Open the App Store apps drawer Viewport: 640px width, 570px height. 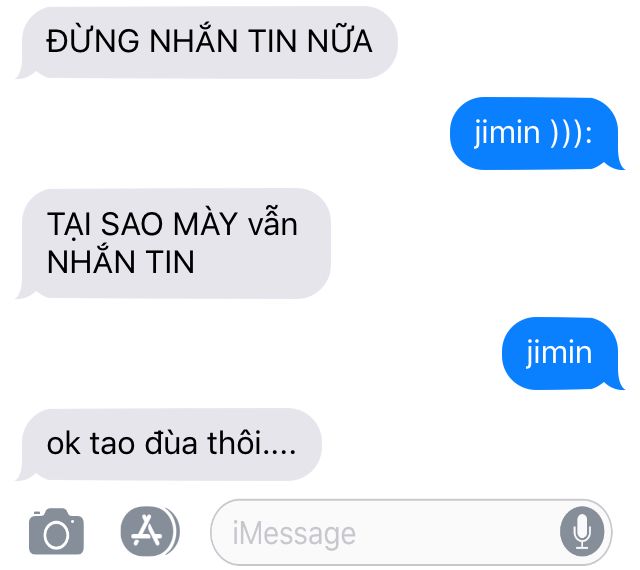(150, 531)
